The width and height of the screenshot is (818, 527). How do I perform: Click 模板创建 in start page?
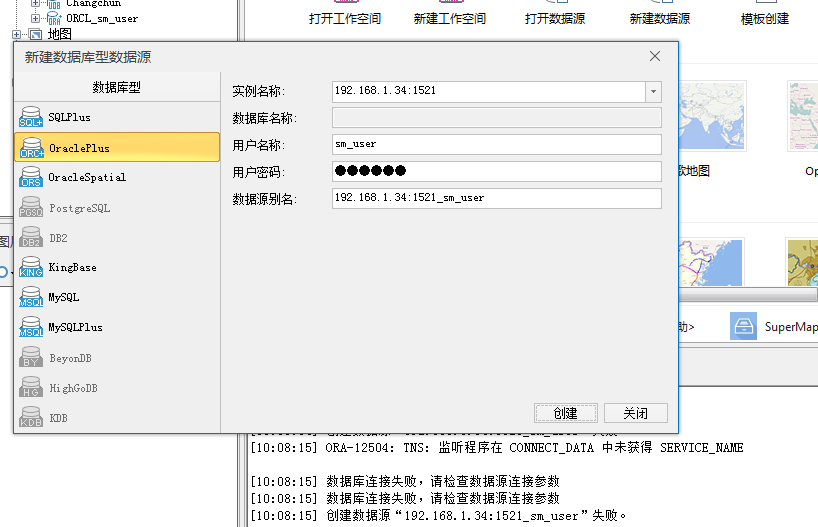point(765,19)
